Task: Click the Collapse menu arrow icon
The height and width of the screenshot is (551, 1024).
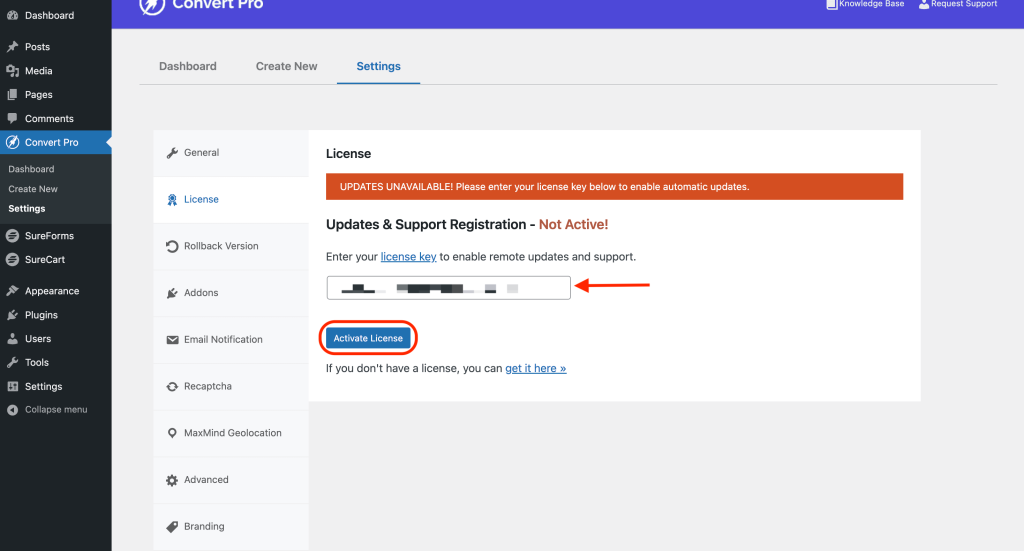Action: [x=12, y=410]
